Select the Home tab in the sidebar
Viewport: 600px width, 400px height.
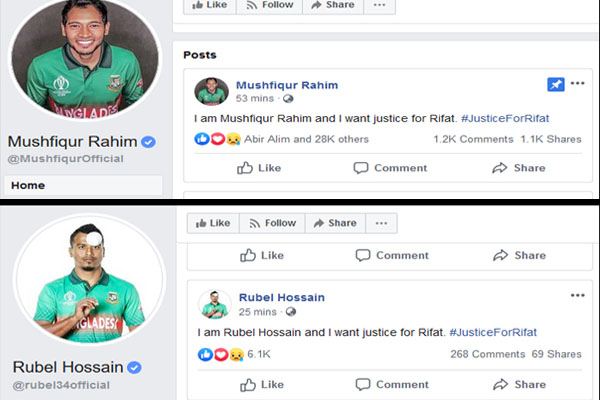[x=28, y=185]
